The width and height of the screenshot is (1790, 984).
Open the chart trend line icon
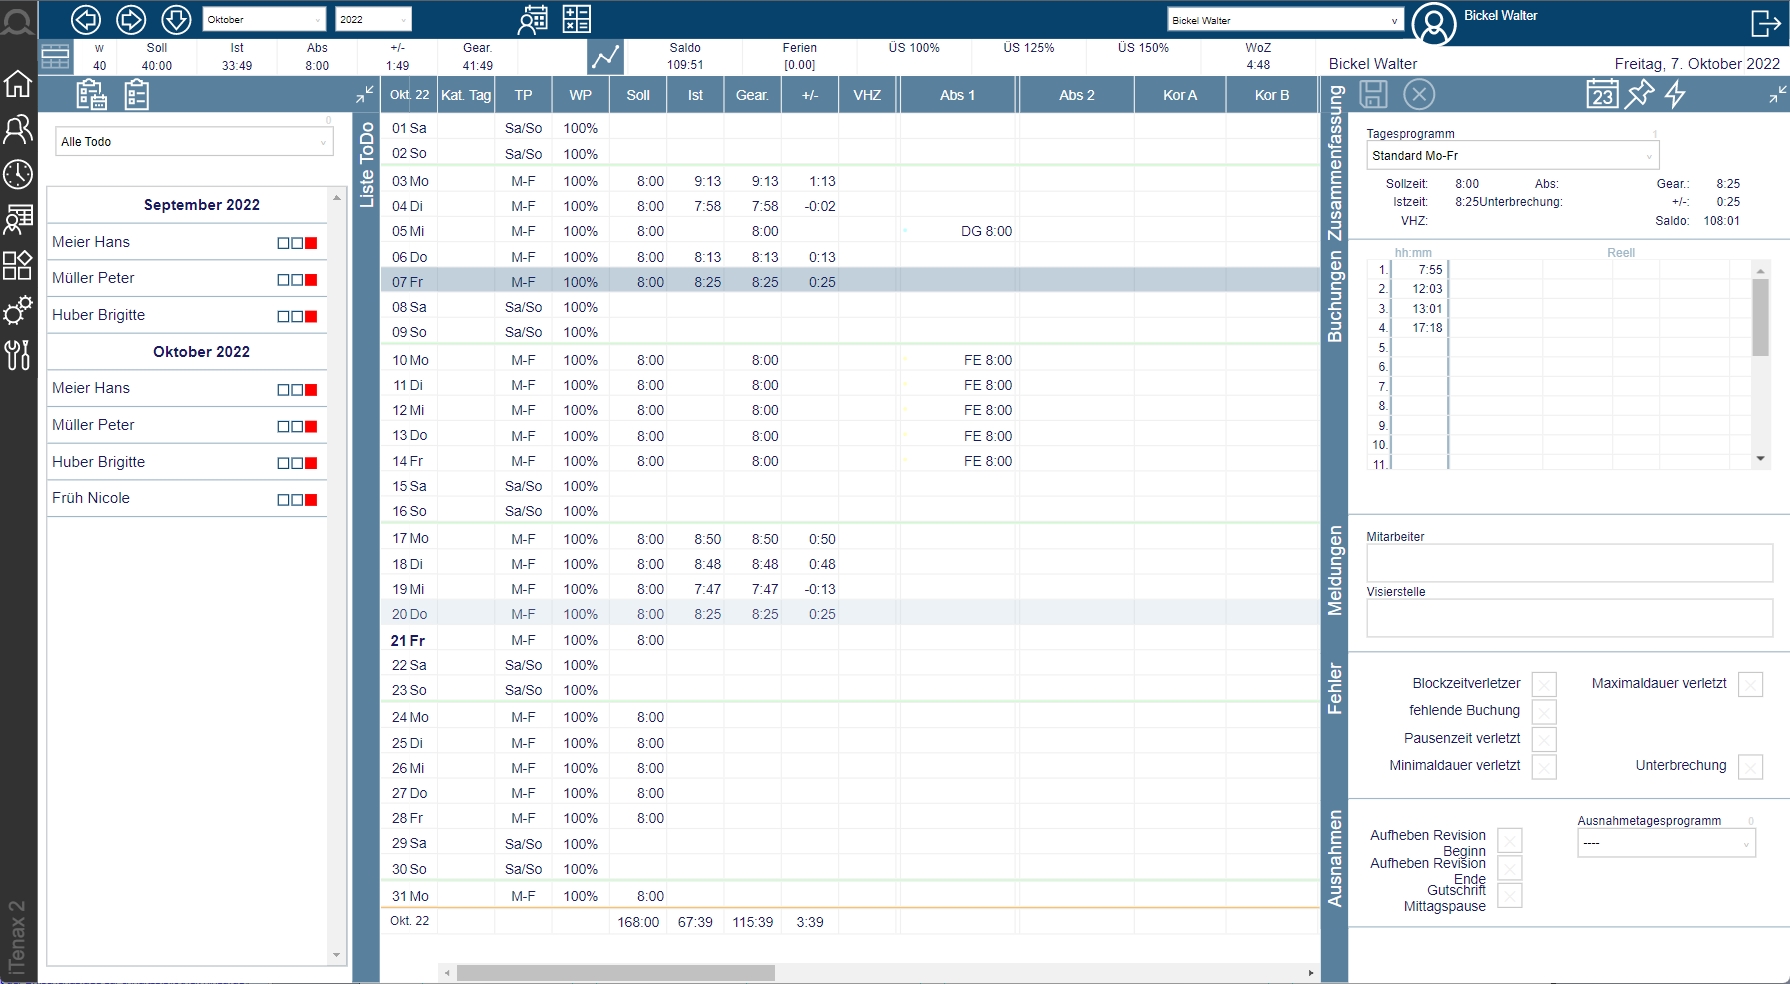coord(605,57)
